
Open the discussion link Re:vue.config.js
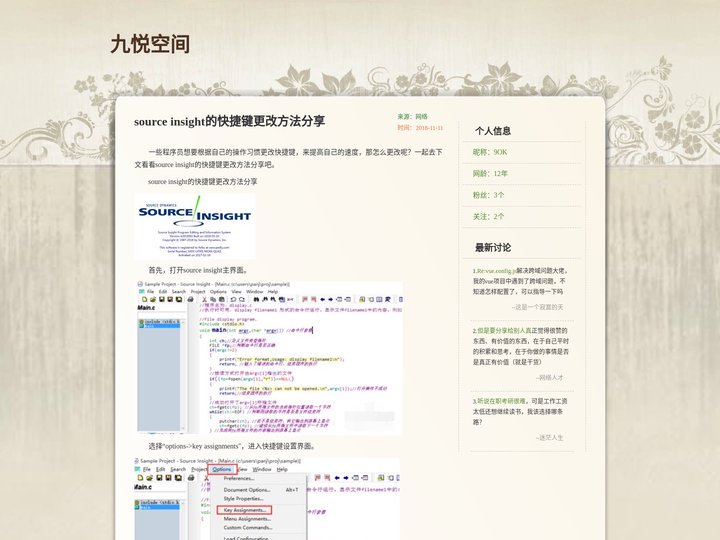pyautogui.click(x=496, y=271)
